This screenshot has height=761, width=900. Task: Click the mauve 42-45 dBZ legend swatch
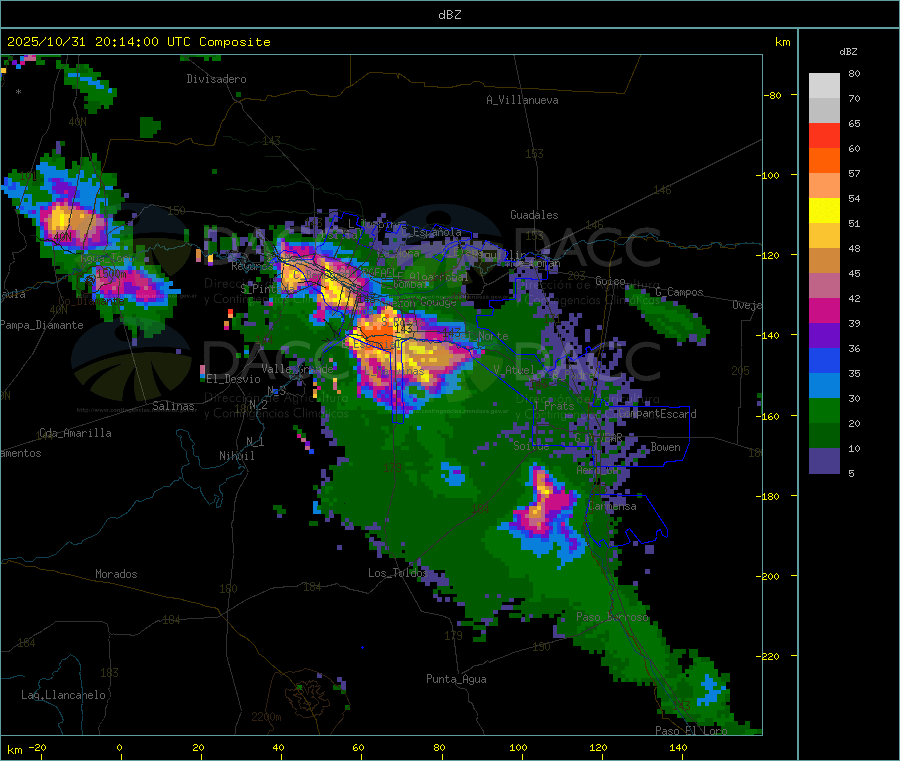coord(824,286)
